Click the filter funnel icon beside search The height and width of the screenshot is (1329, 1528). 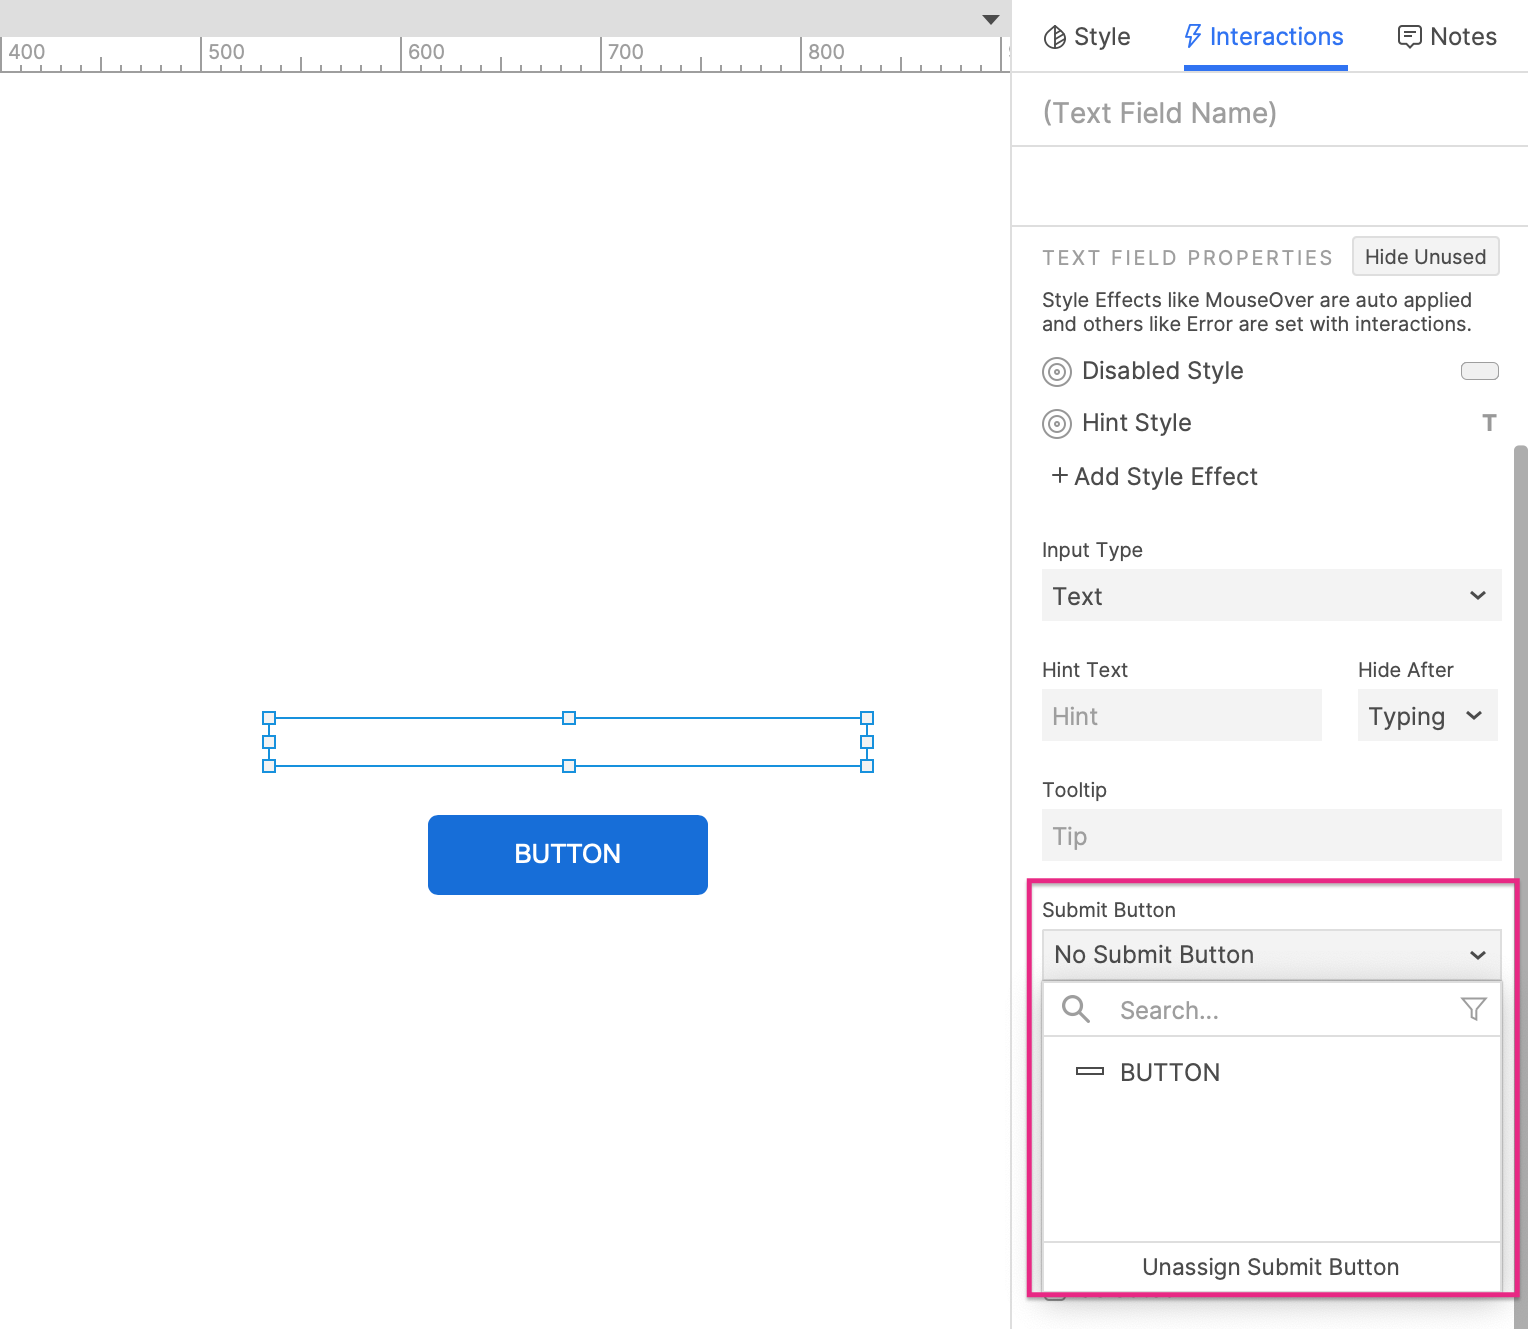click(1474, 1009)
